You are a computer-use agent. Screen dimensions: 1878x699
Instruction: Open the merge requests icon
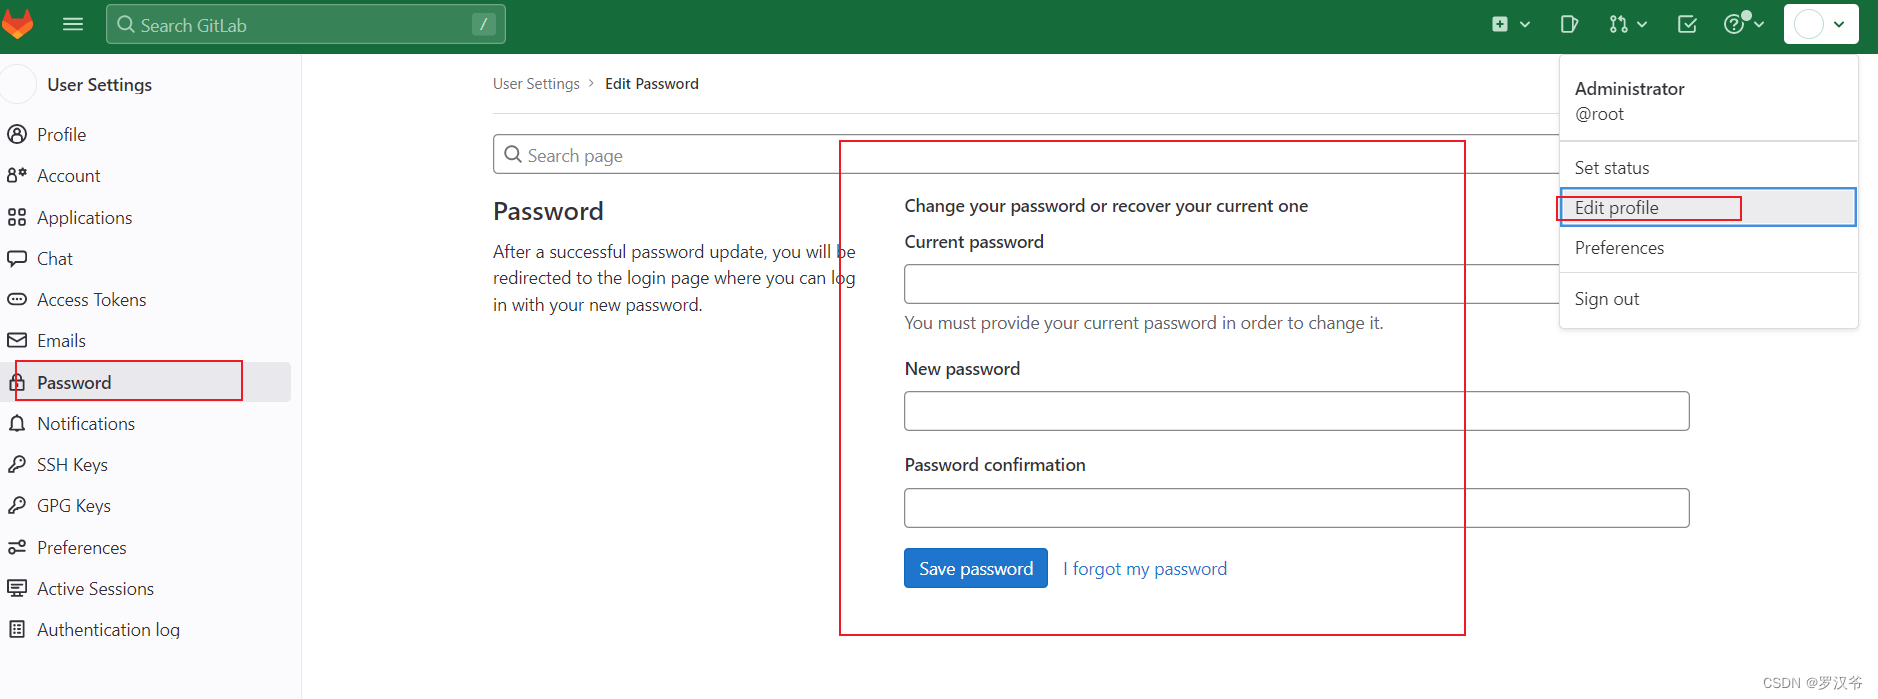(x=1618, y=24)
